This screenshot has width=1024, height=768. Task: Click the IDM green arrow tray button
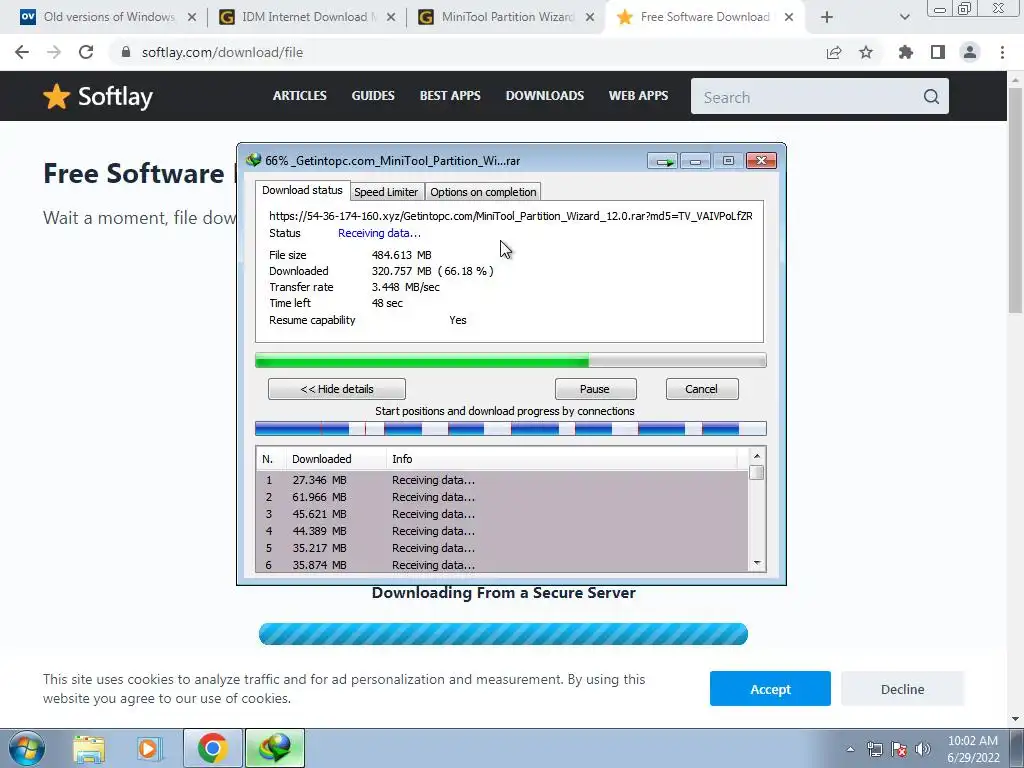click(x=663, y=161)
